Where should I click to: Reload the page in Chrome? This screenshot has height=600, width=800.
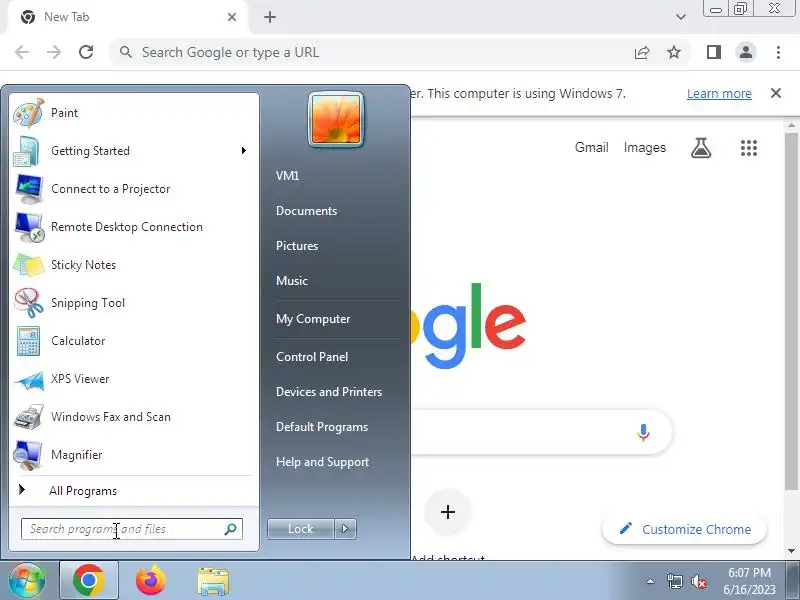point(86,52)
